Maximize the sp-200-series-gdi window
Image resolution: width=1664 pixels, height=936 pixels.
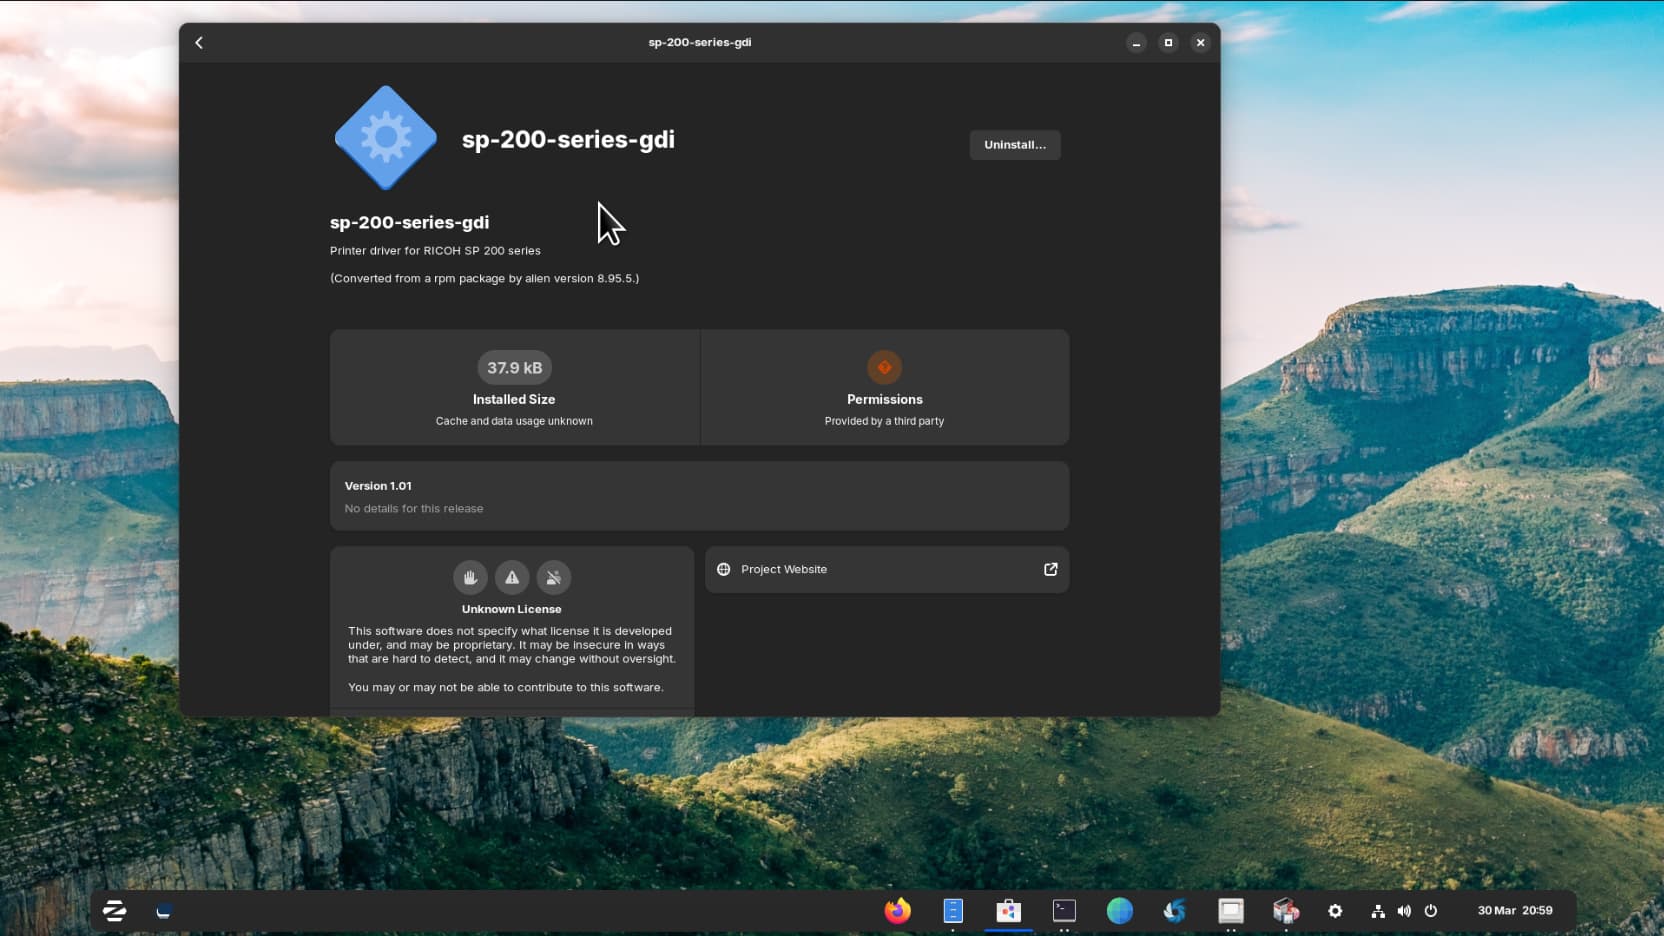tap(1168, 42)
